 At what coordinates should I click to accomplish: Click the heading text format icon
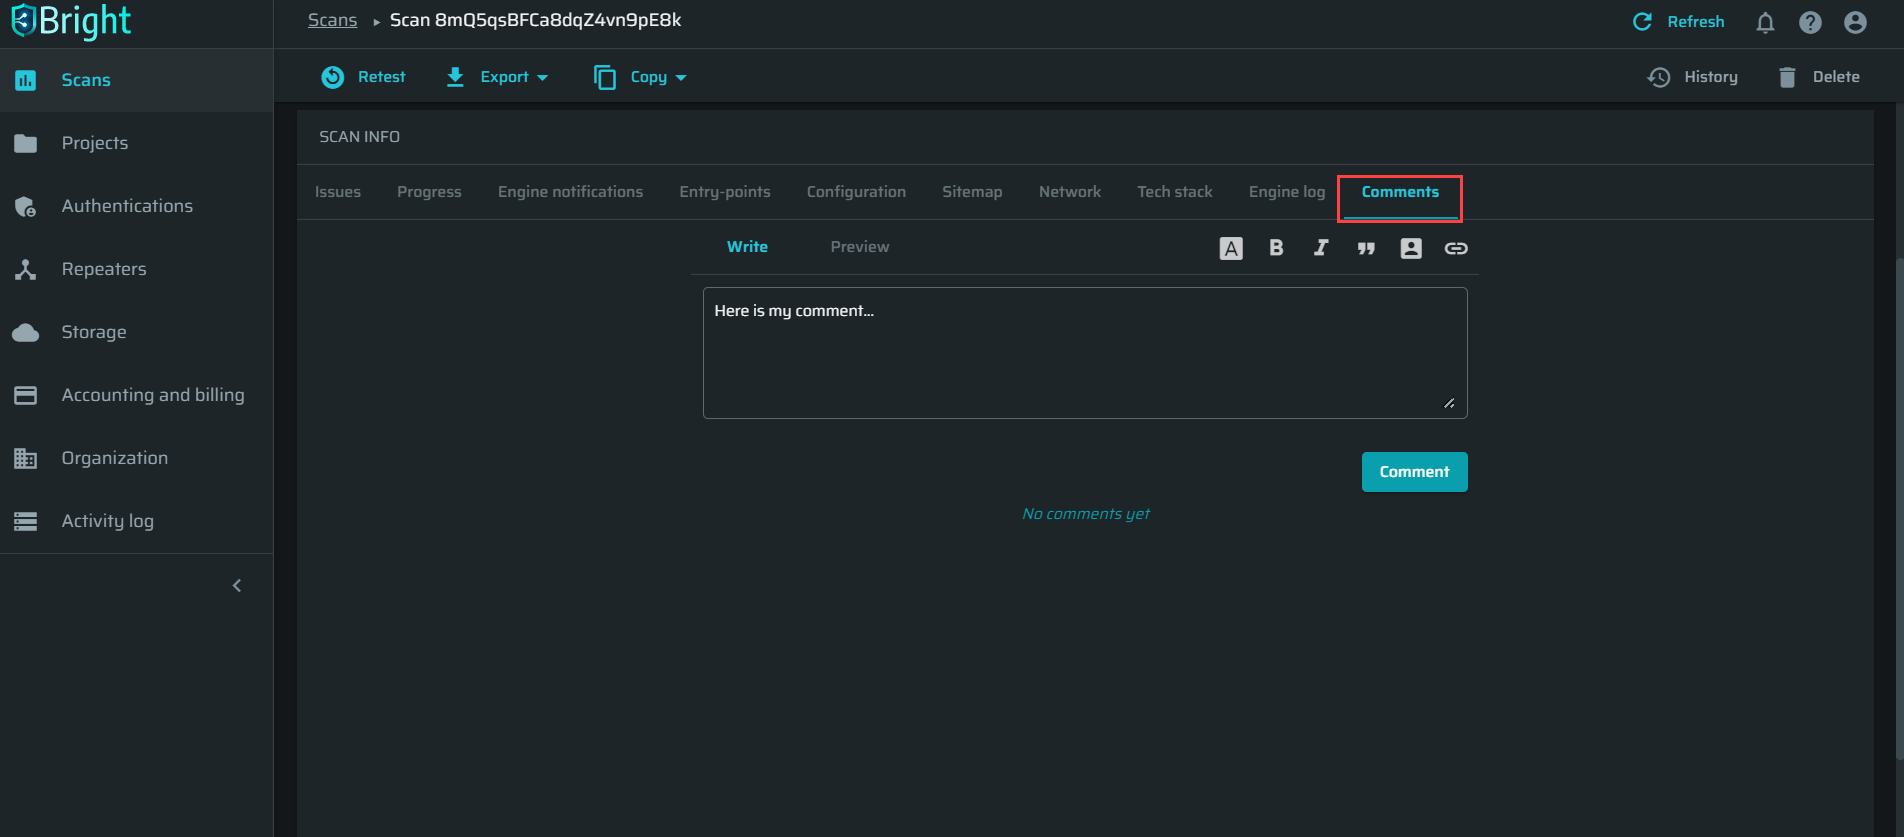pyautogui.click(x=1231, y=248)
